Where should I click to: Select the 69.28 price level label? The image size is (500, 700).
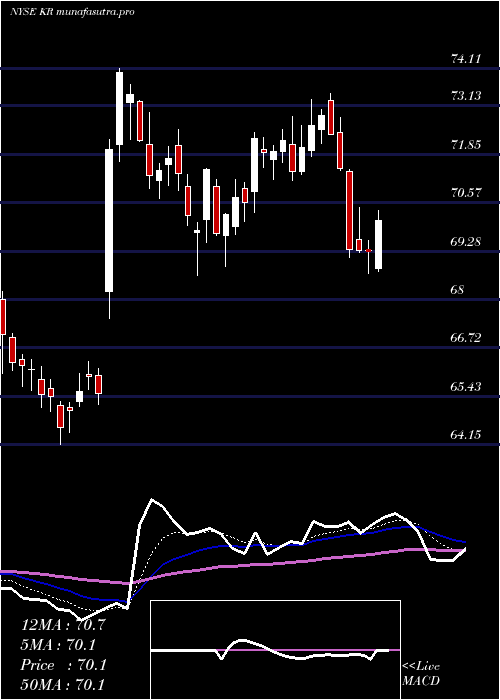click(x=466, y=242)
